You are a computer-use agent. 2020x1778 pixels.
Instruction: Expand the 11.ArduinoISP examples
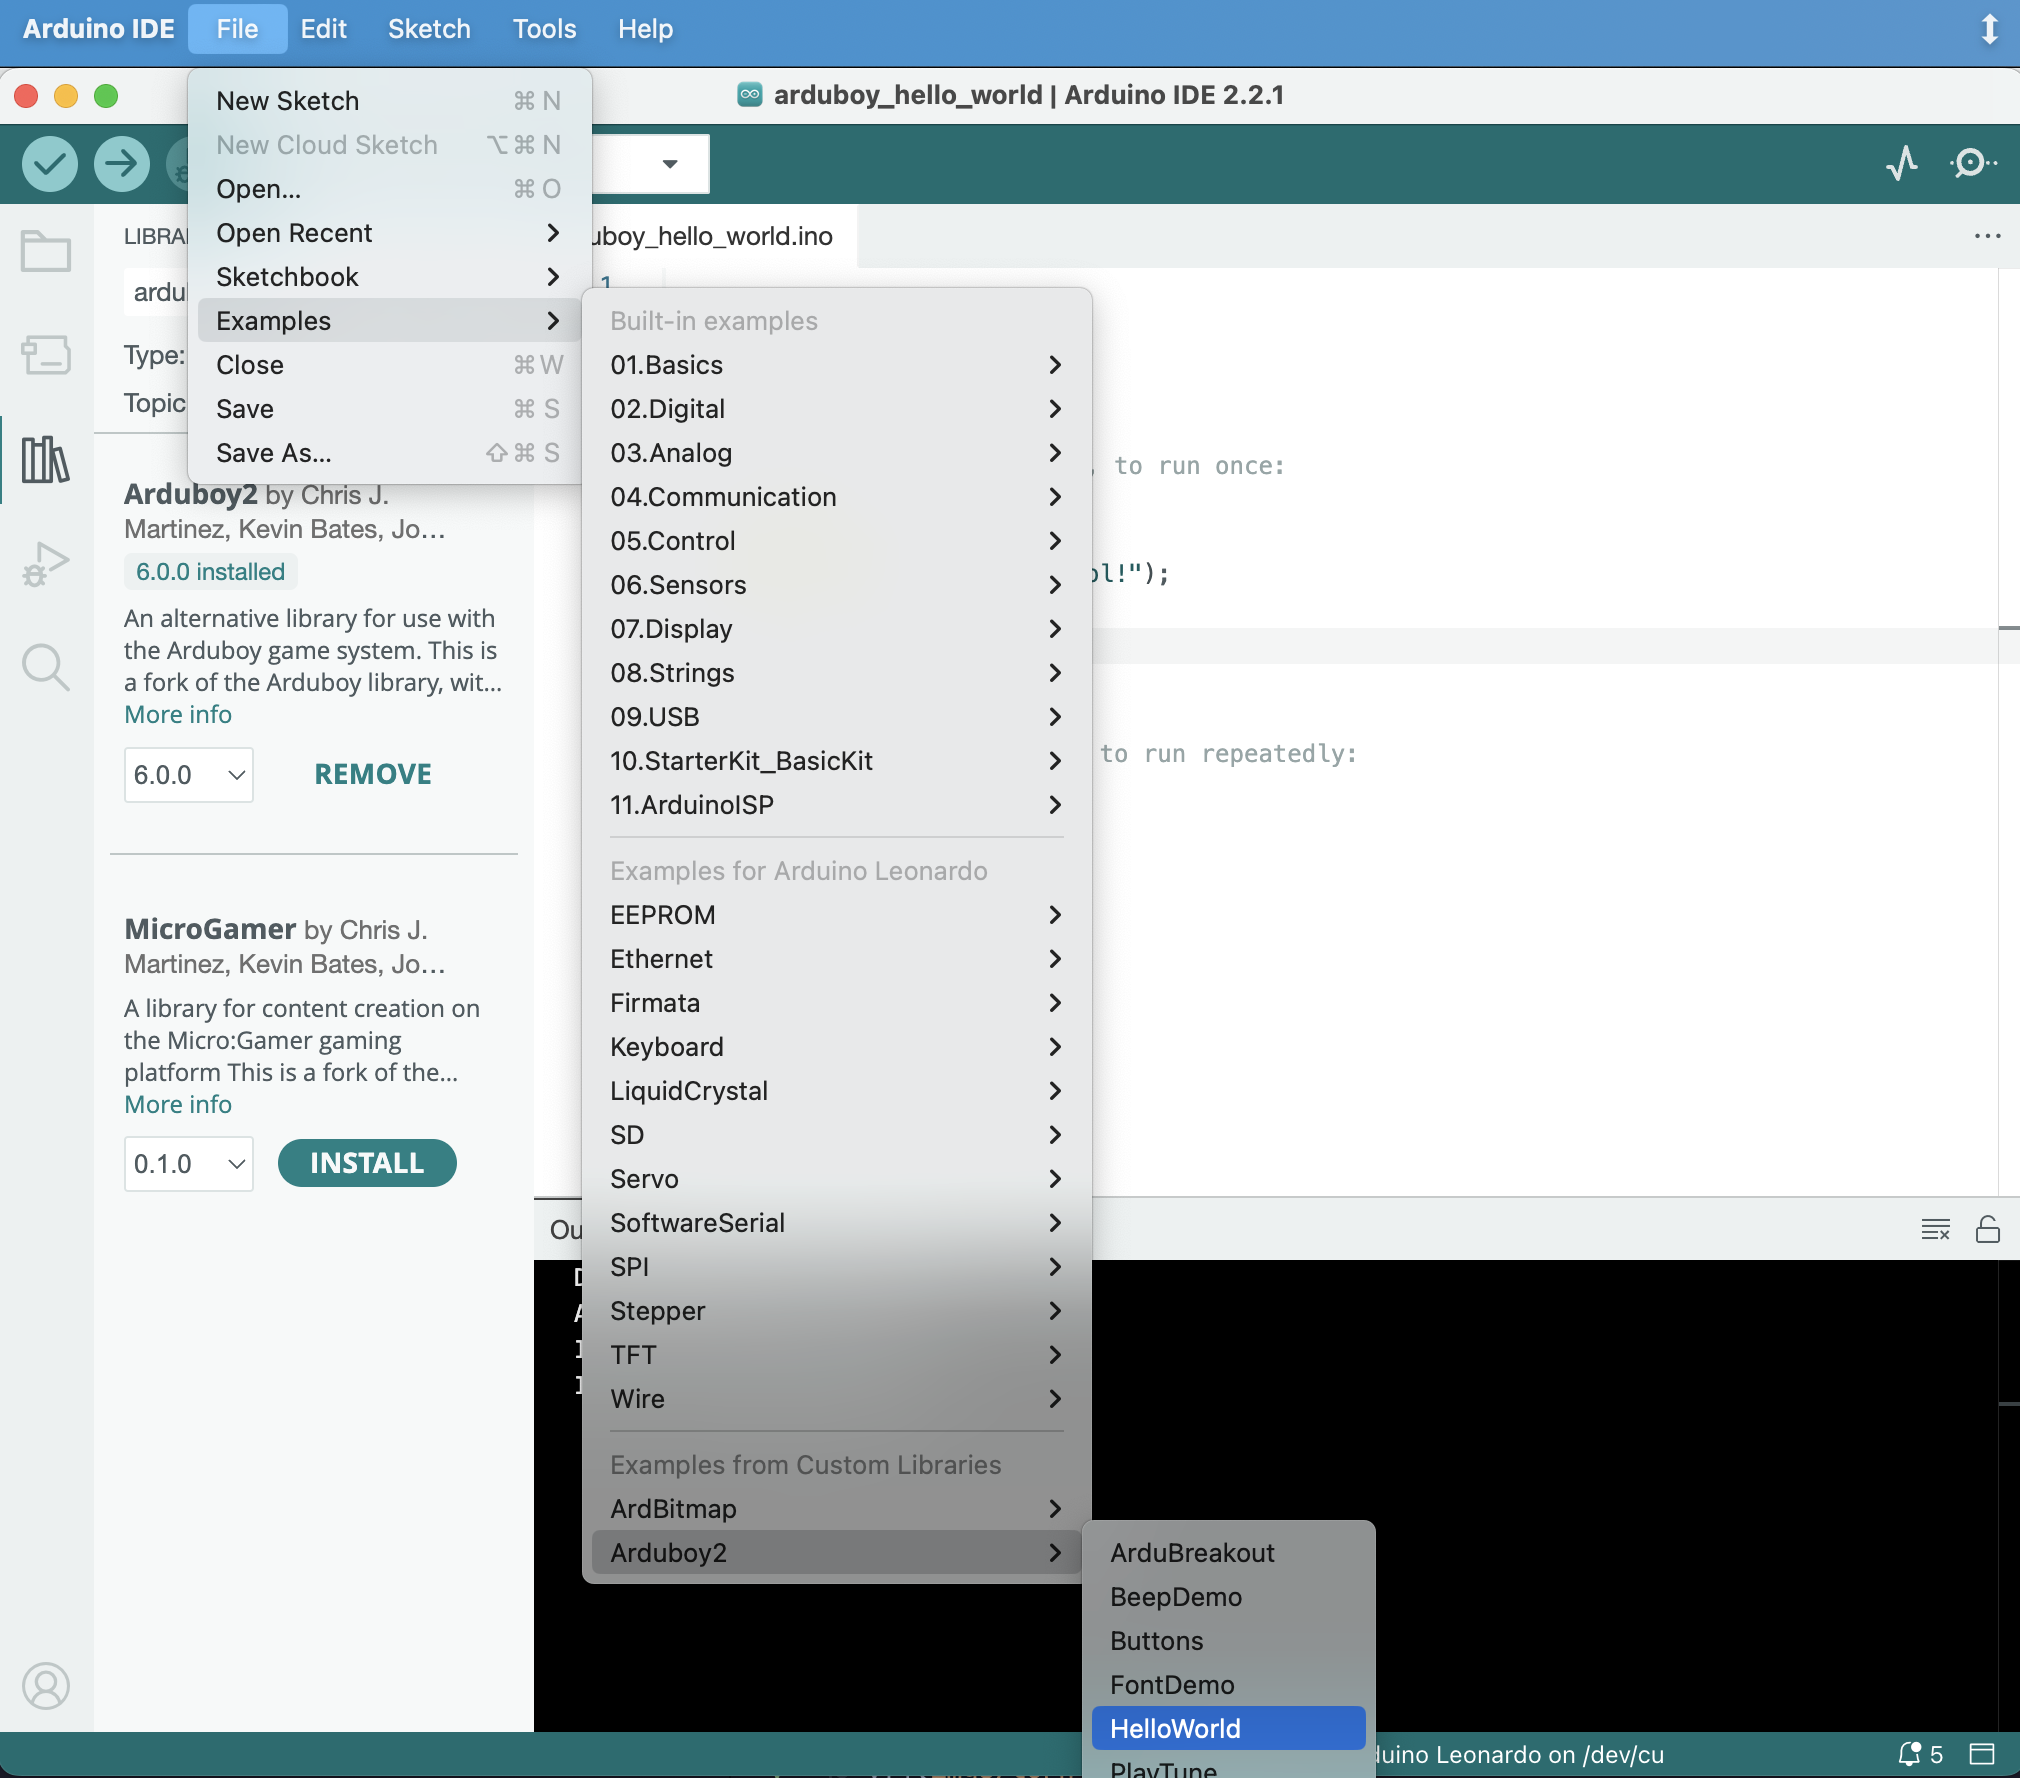click(x=836, y=805)
